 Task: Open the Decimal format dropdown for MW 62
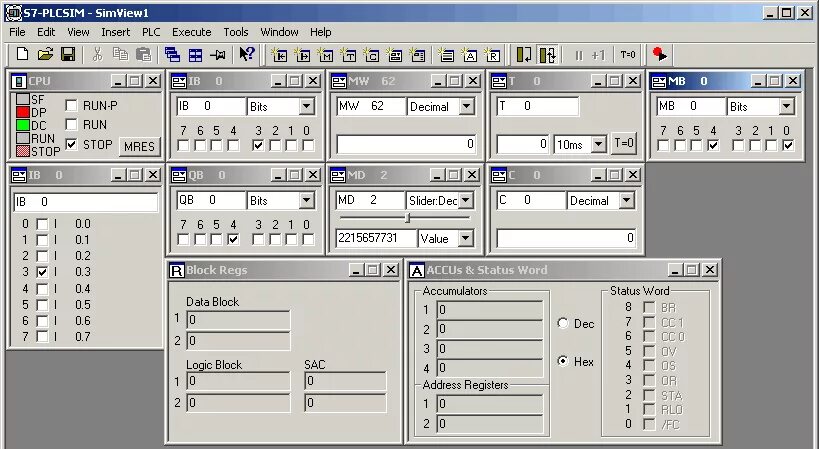tap(466, 107)
